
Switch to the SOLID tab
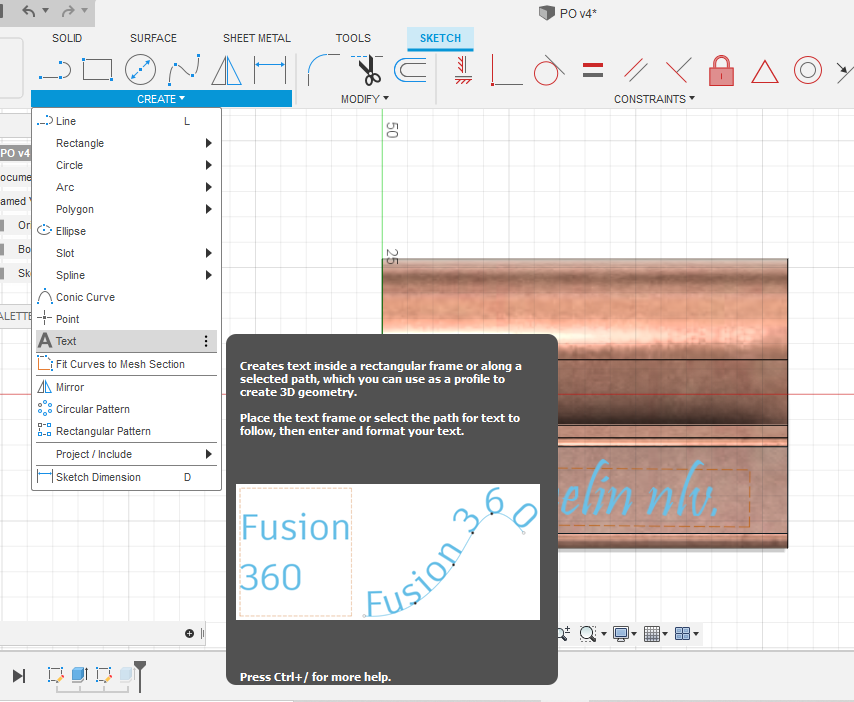[67, 38]
